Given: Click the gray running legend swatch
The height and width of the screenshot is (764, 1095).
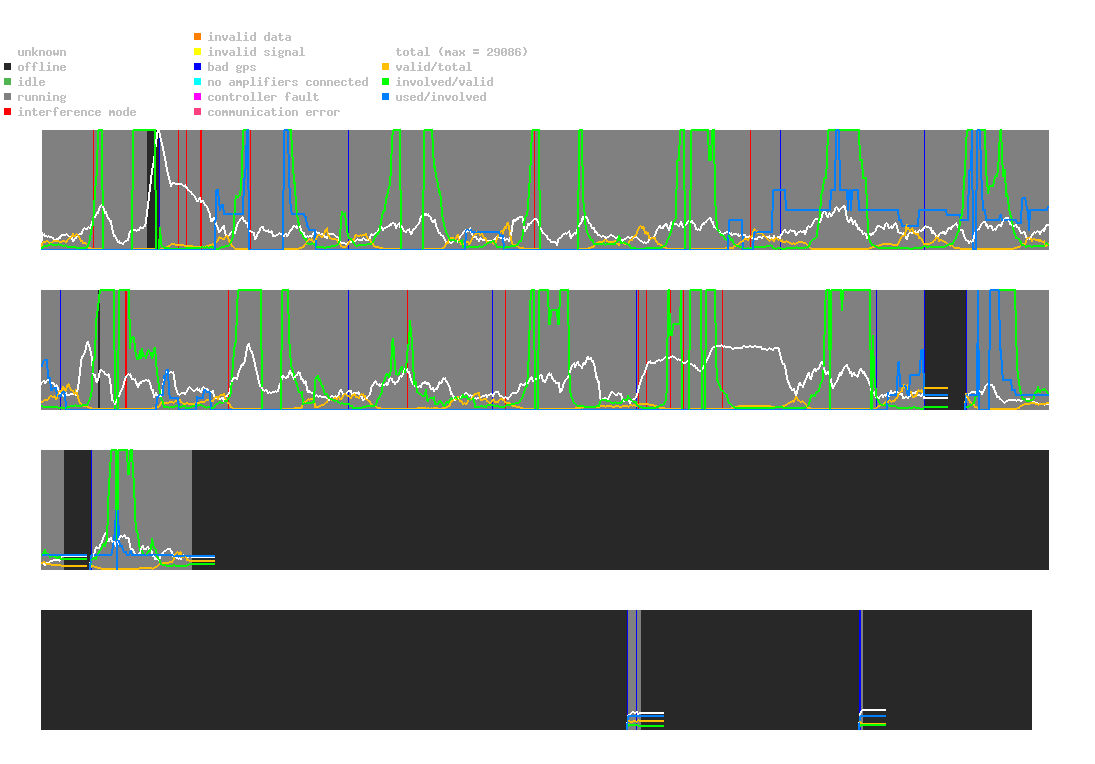Looking at the screenshot, I should pos(8,97).
